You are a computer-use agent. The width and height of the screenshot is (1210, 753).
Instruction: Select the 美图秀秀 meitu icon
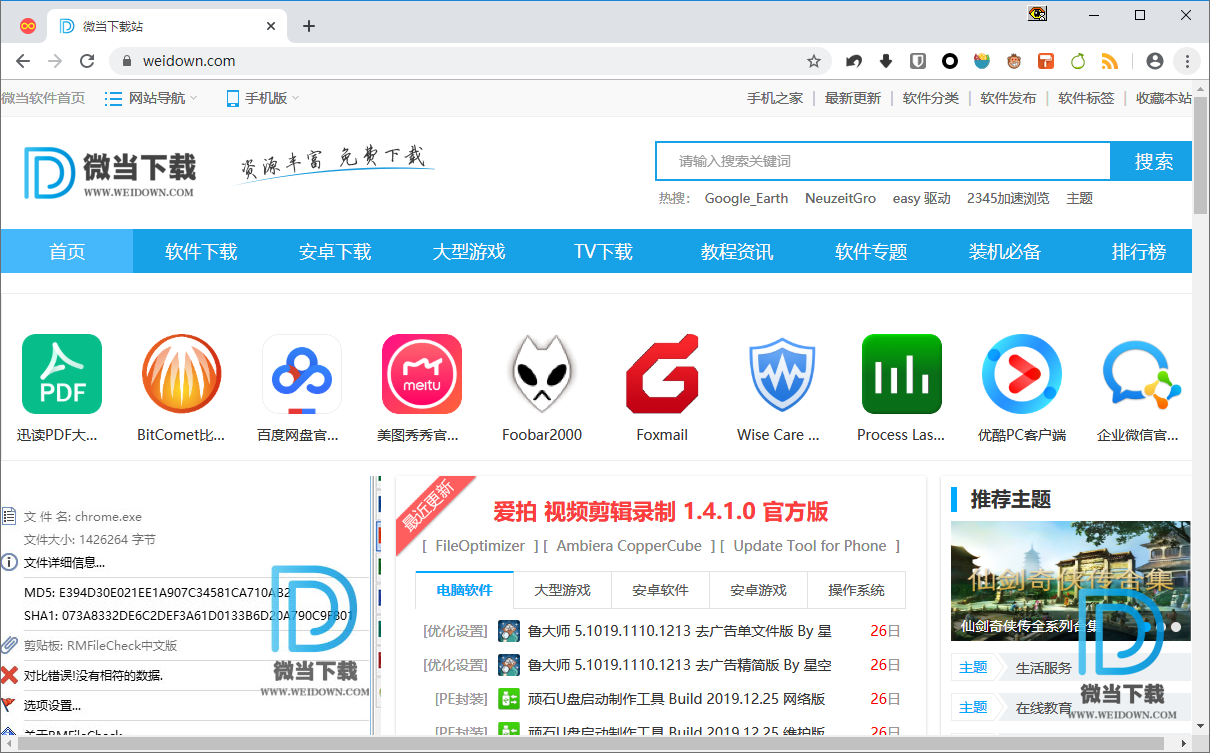[421, 374]
